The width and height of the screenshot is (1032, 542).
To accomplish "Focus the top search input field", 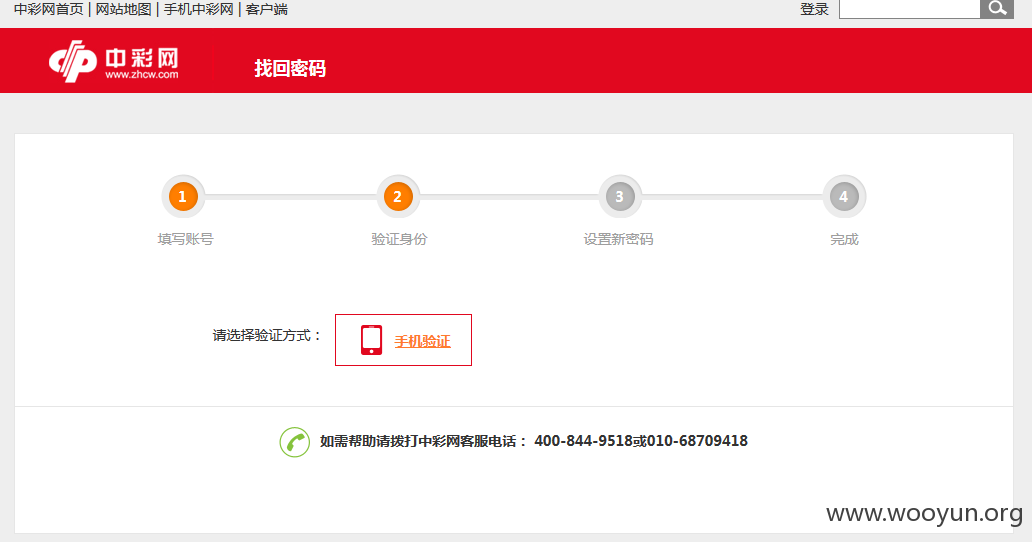I will (910, 9).
